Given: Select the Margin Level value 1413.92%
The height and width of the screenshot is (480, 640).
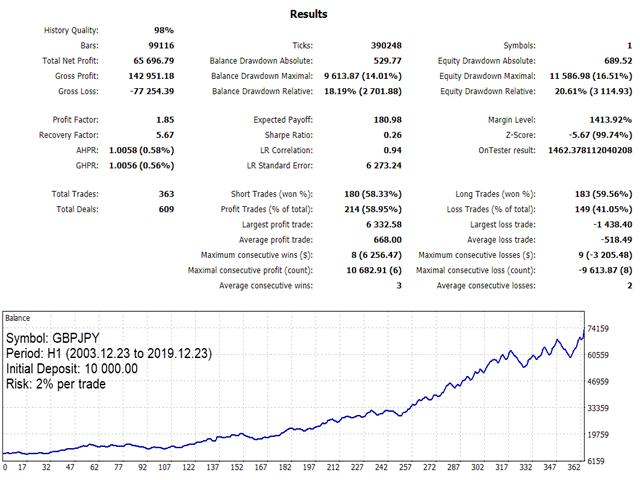Looking at the screenshot, I should click(611, 120).
